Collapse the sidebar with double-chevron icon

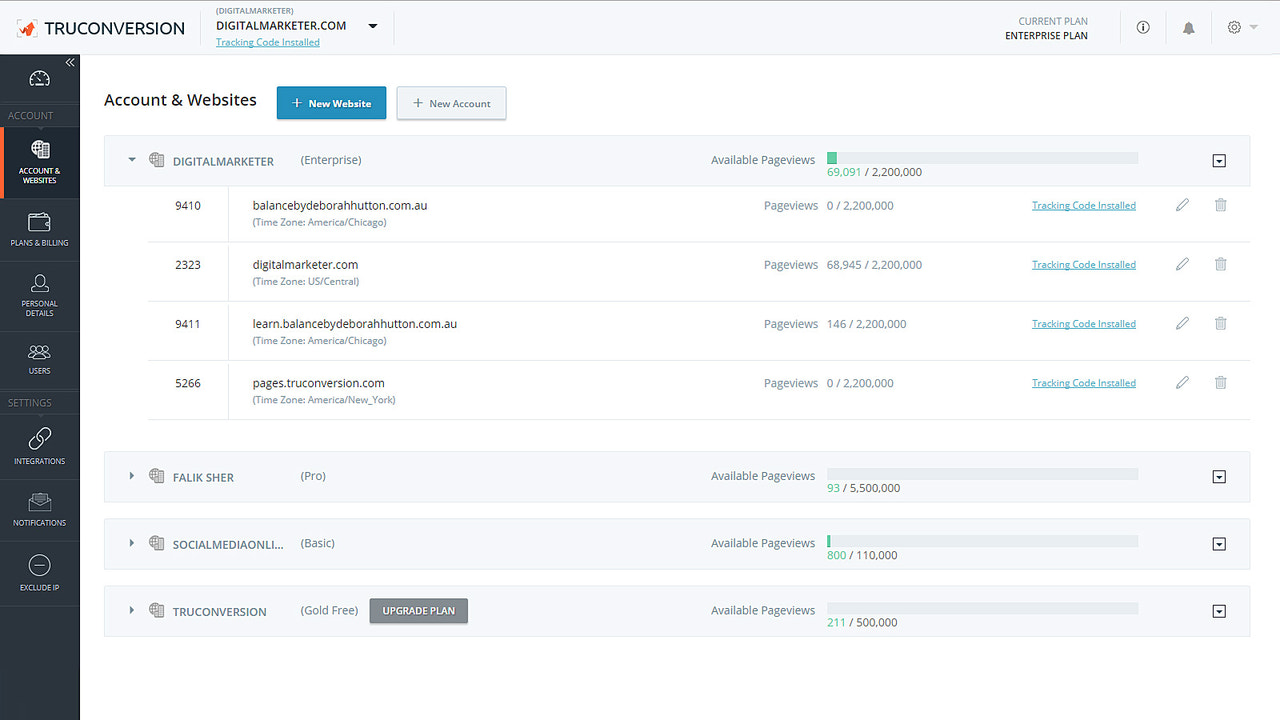point(70,62)
